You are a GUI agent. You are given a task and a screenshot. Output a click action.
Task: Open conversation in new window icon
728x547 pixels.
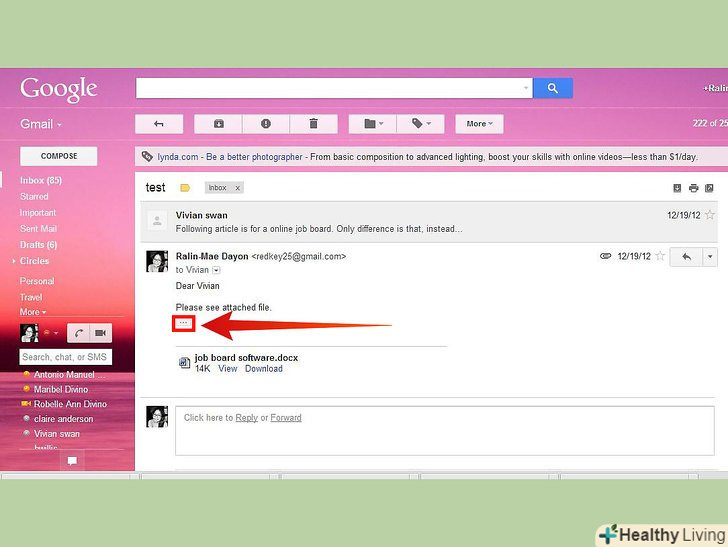click(x=709, y=188)
